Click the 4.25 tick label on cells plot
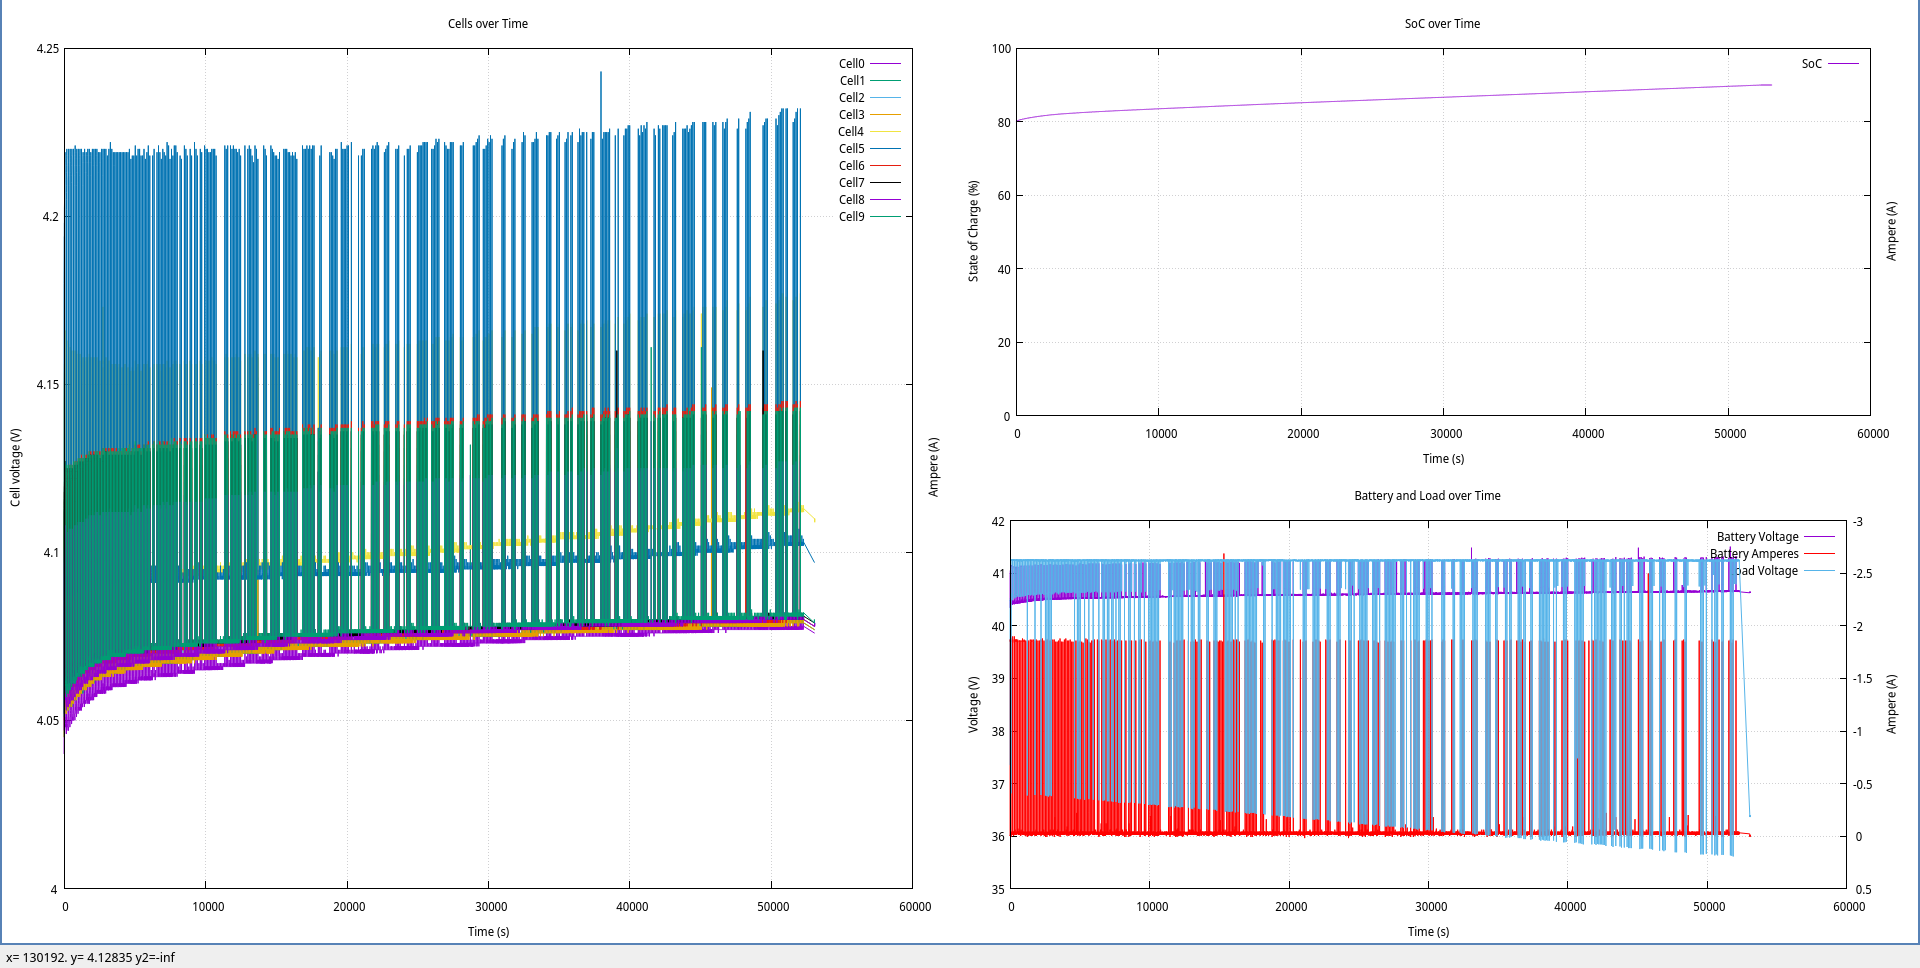Viewport: 1920px width, 968px height. (x=48, y=49)
